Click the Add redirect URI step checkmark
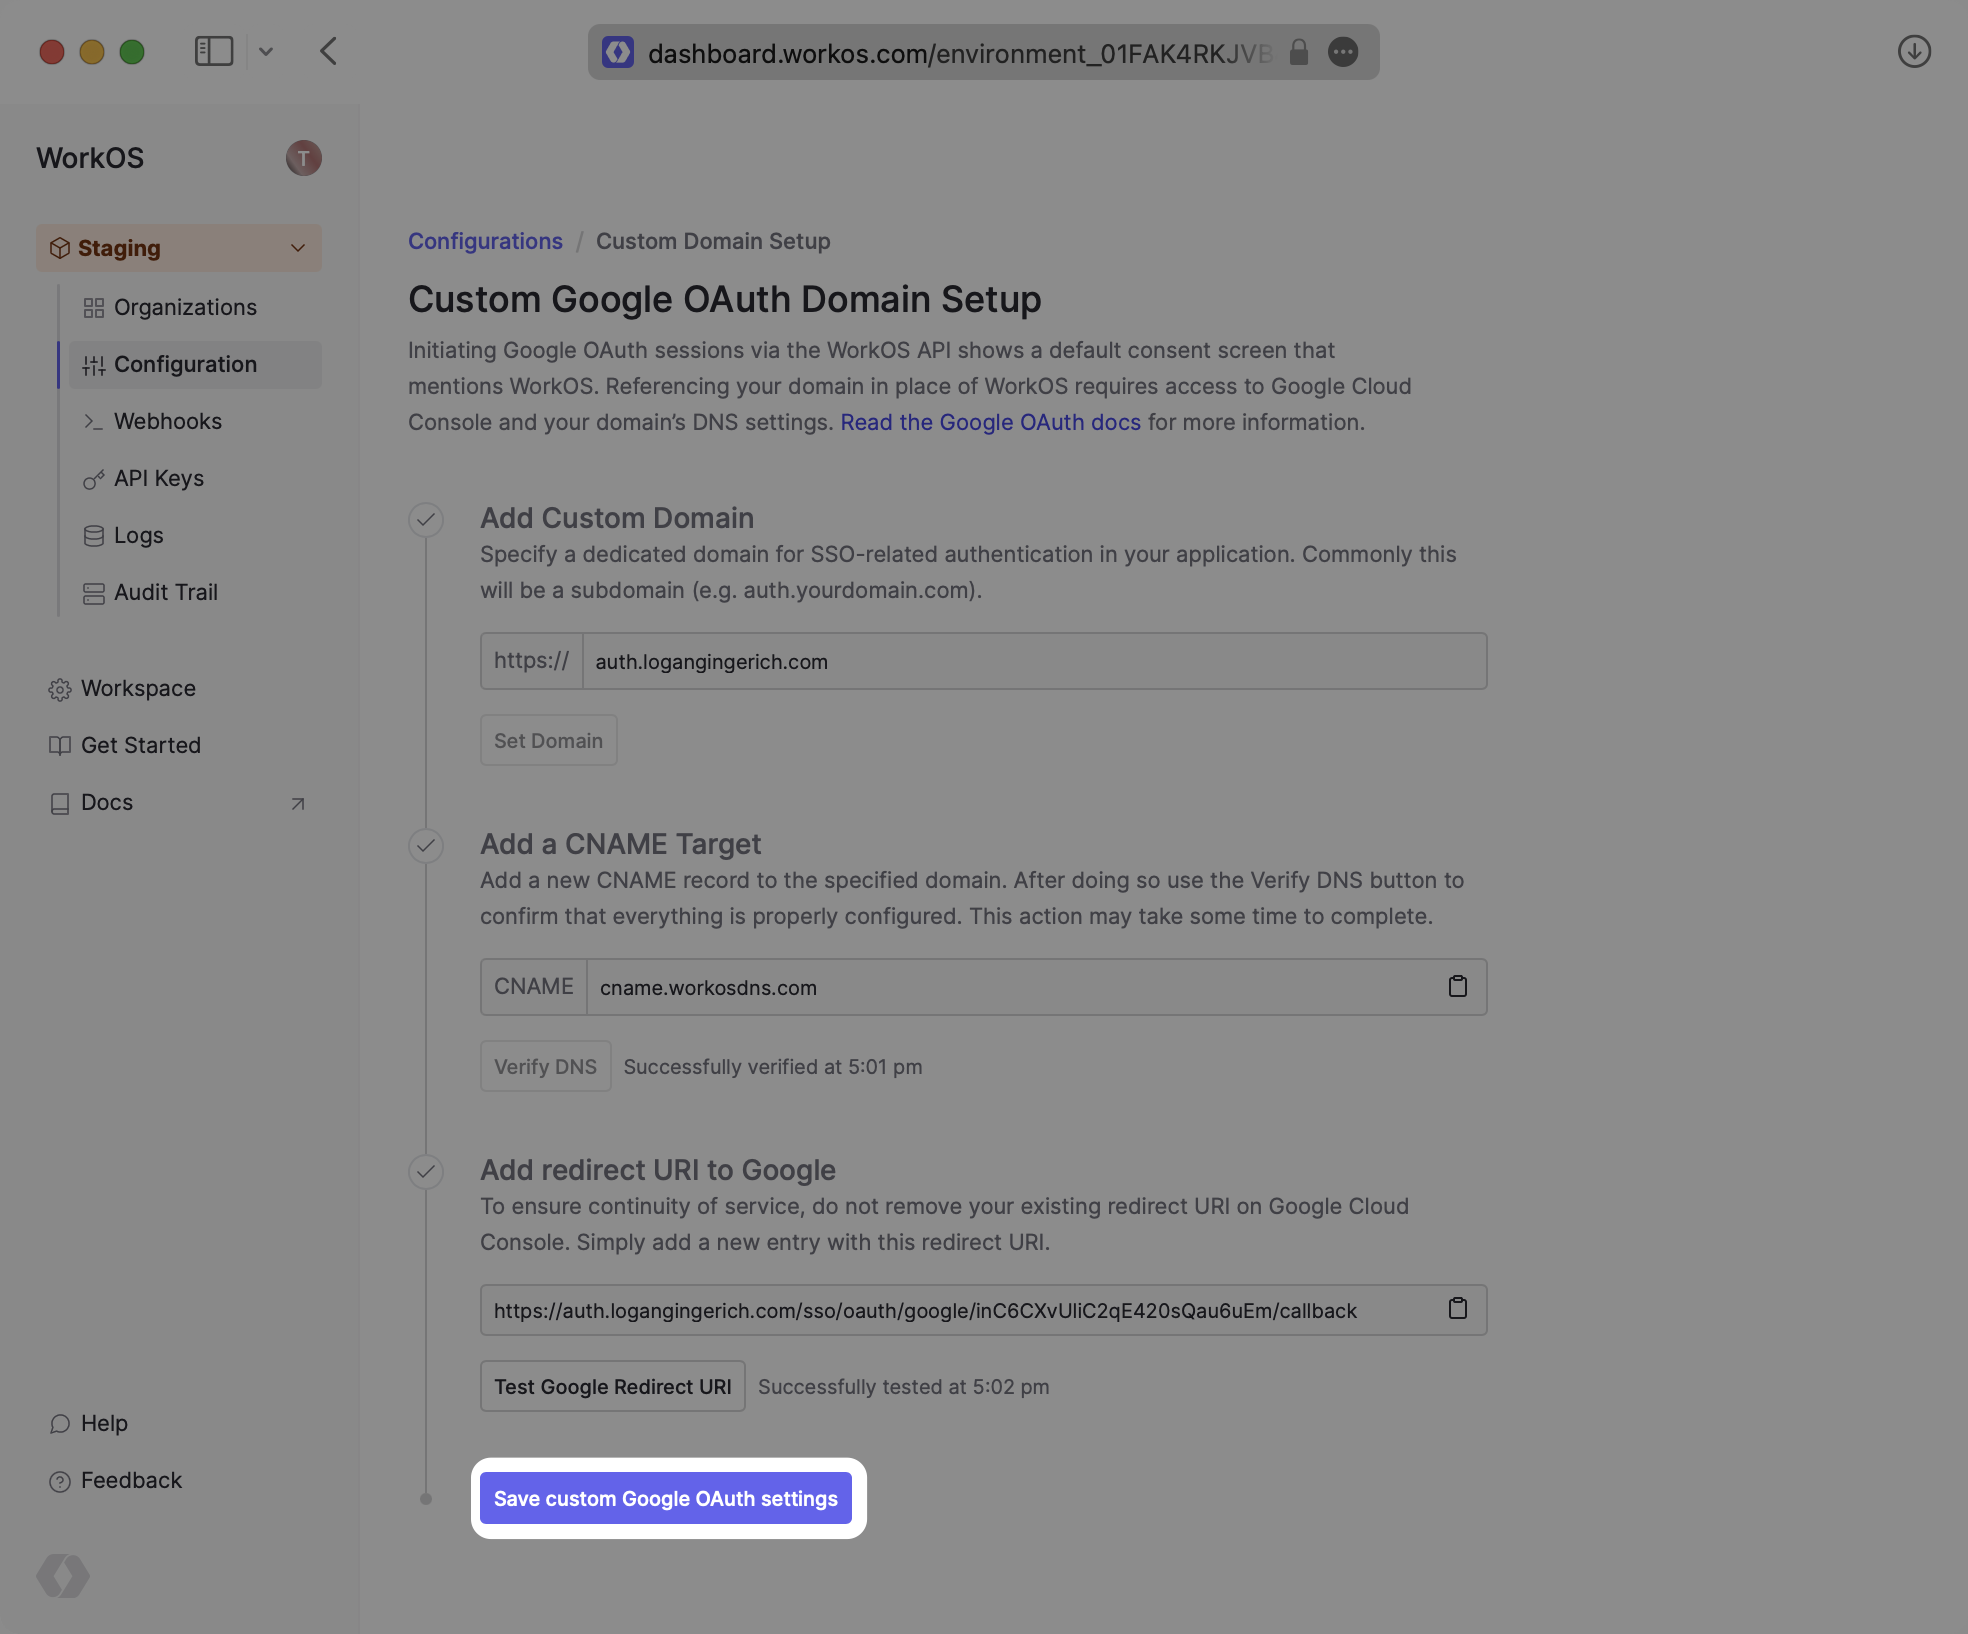Viewport: 1968px width, 1634px height. tap(426, 1171)
